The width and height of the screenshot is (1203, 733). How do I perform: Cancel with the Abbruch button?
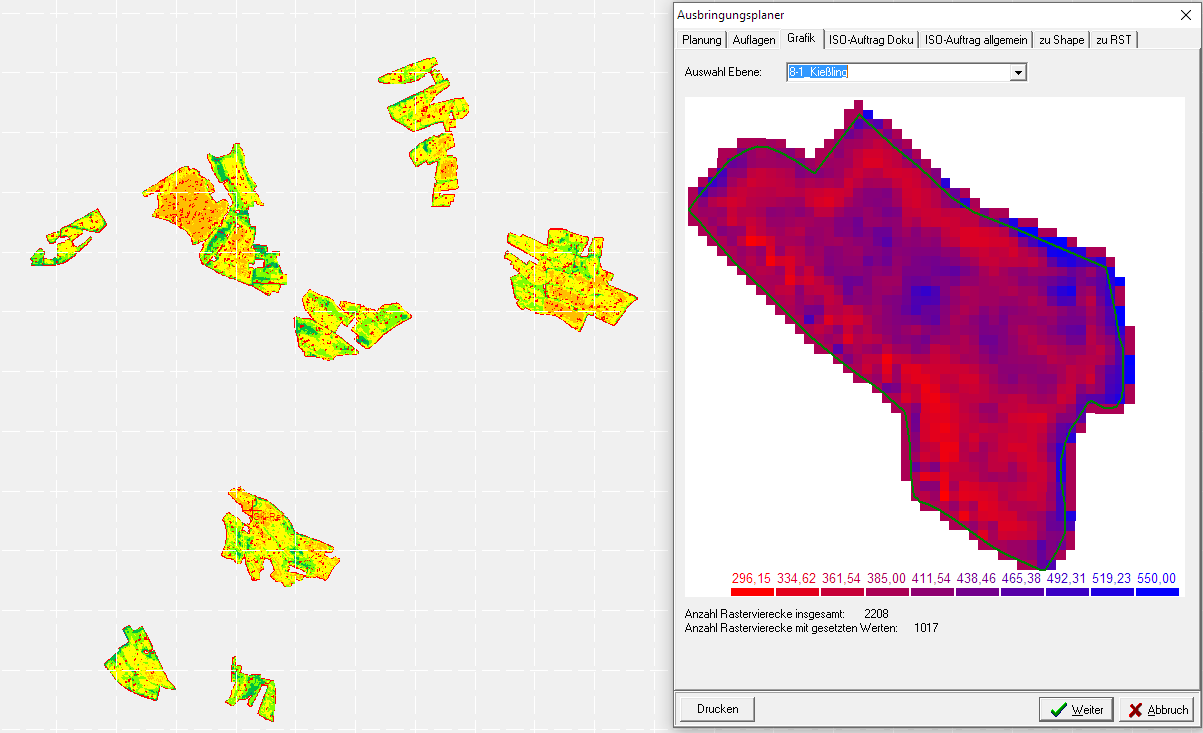pyautogui.click(x=1157, y=709)
